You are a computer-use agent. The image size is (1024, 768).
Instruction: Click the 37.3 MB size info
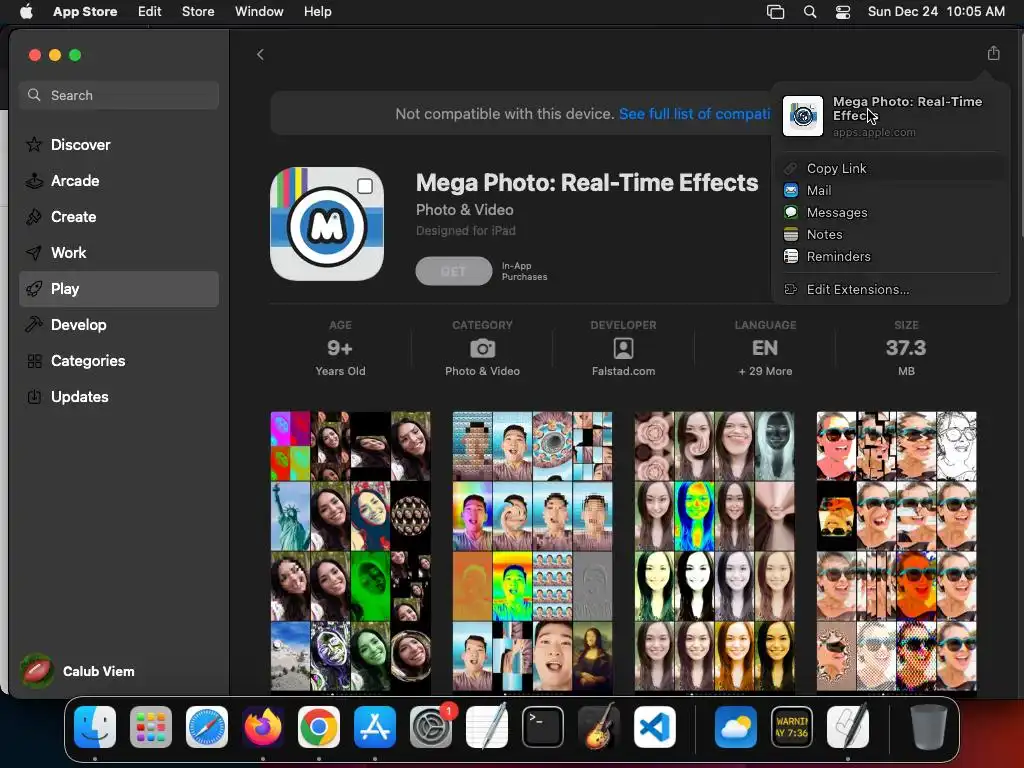click(x=906, y=349)
